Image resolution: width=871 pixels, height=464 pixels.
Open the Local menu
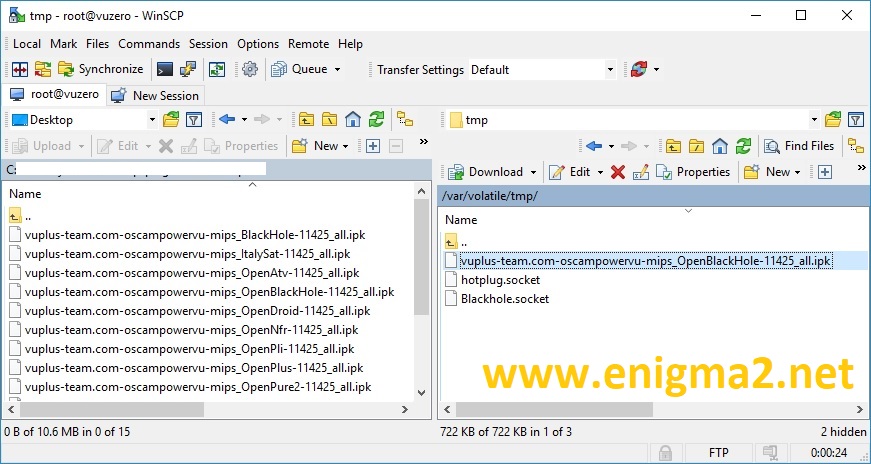[27, 44]
